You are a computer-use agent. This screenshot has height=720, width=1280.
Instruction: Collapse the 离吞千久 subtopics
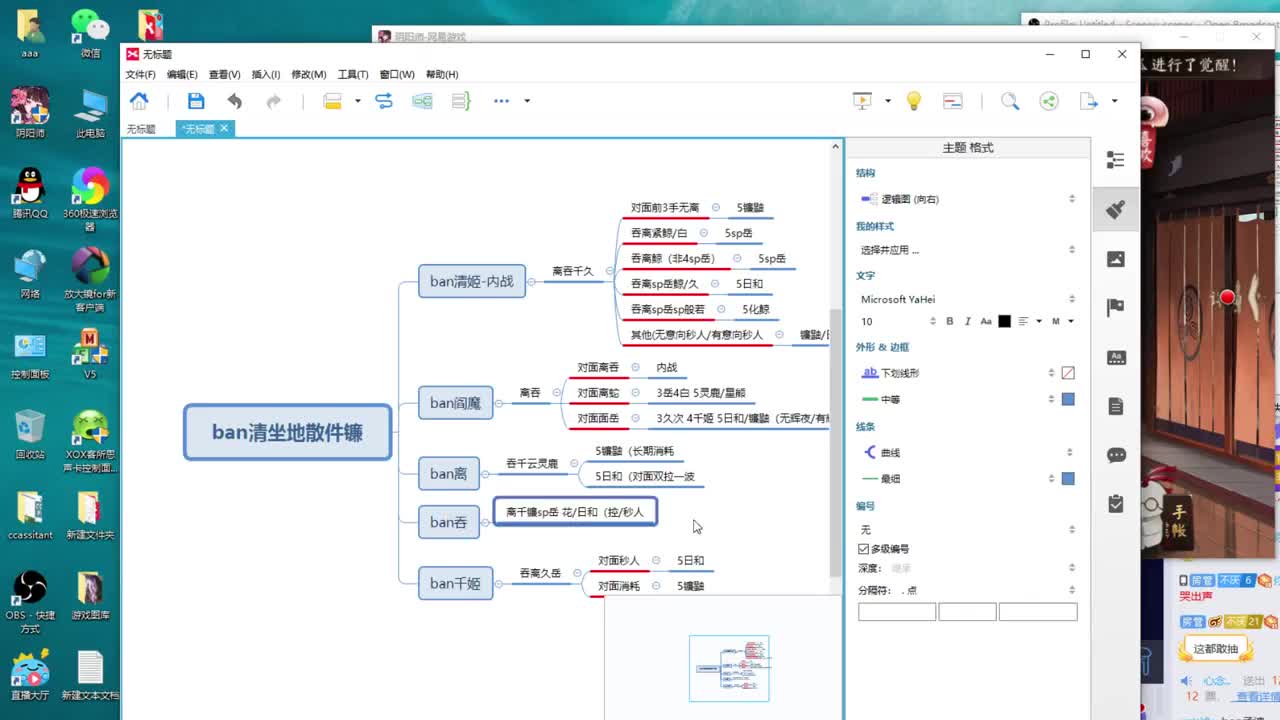pyautogui.click(x=607, y=271)
